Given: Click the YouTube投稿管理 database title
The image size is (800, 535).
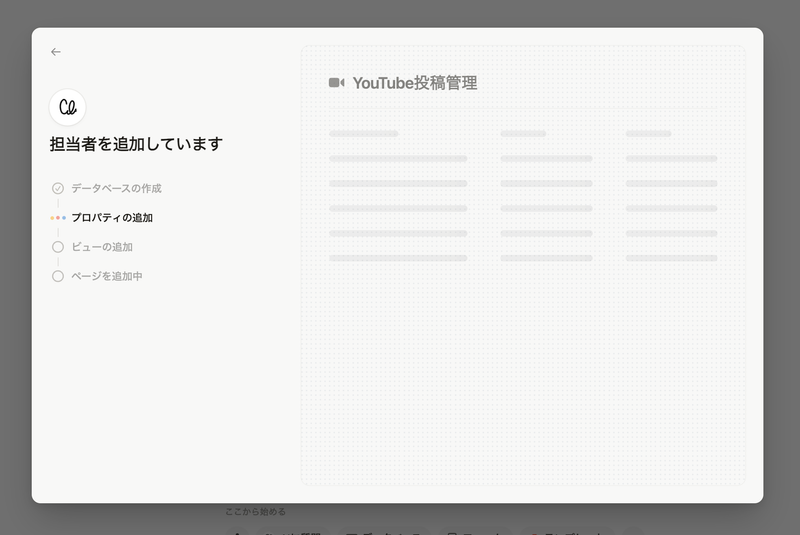Looking at the screenshot, I should tap(415, 83).
